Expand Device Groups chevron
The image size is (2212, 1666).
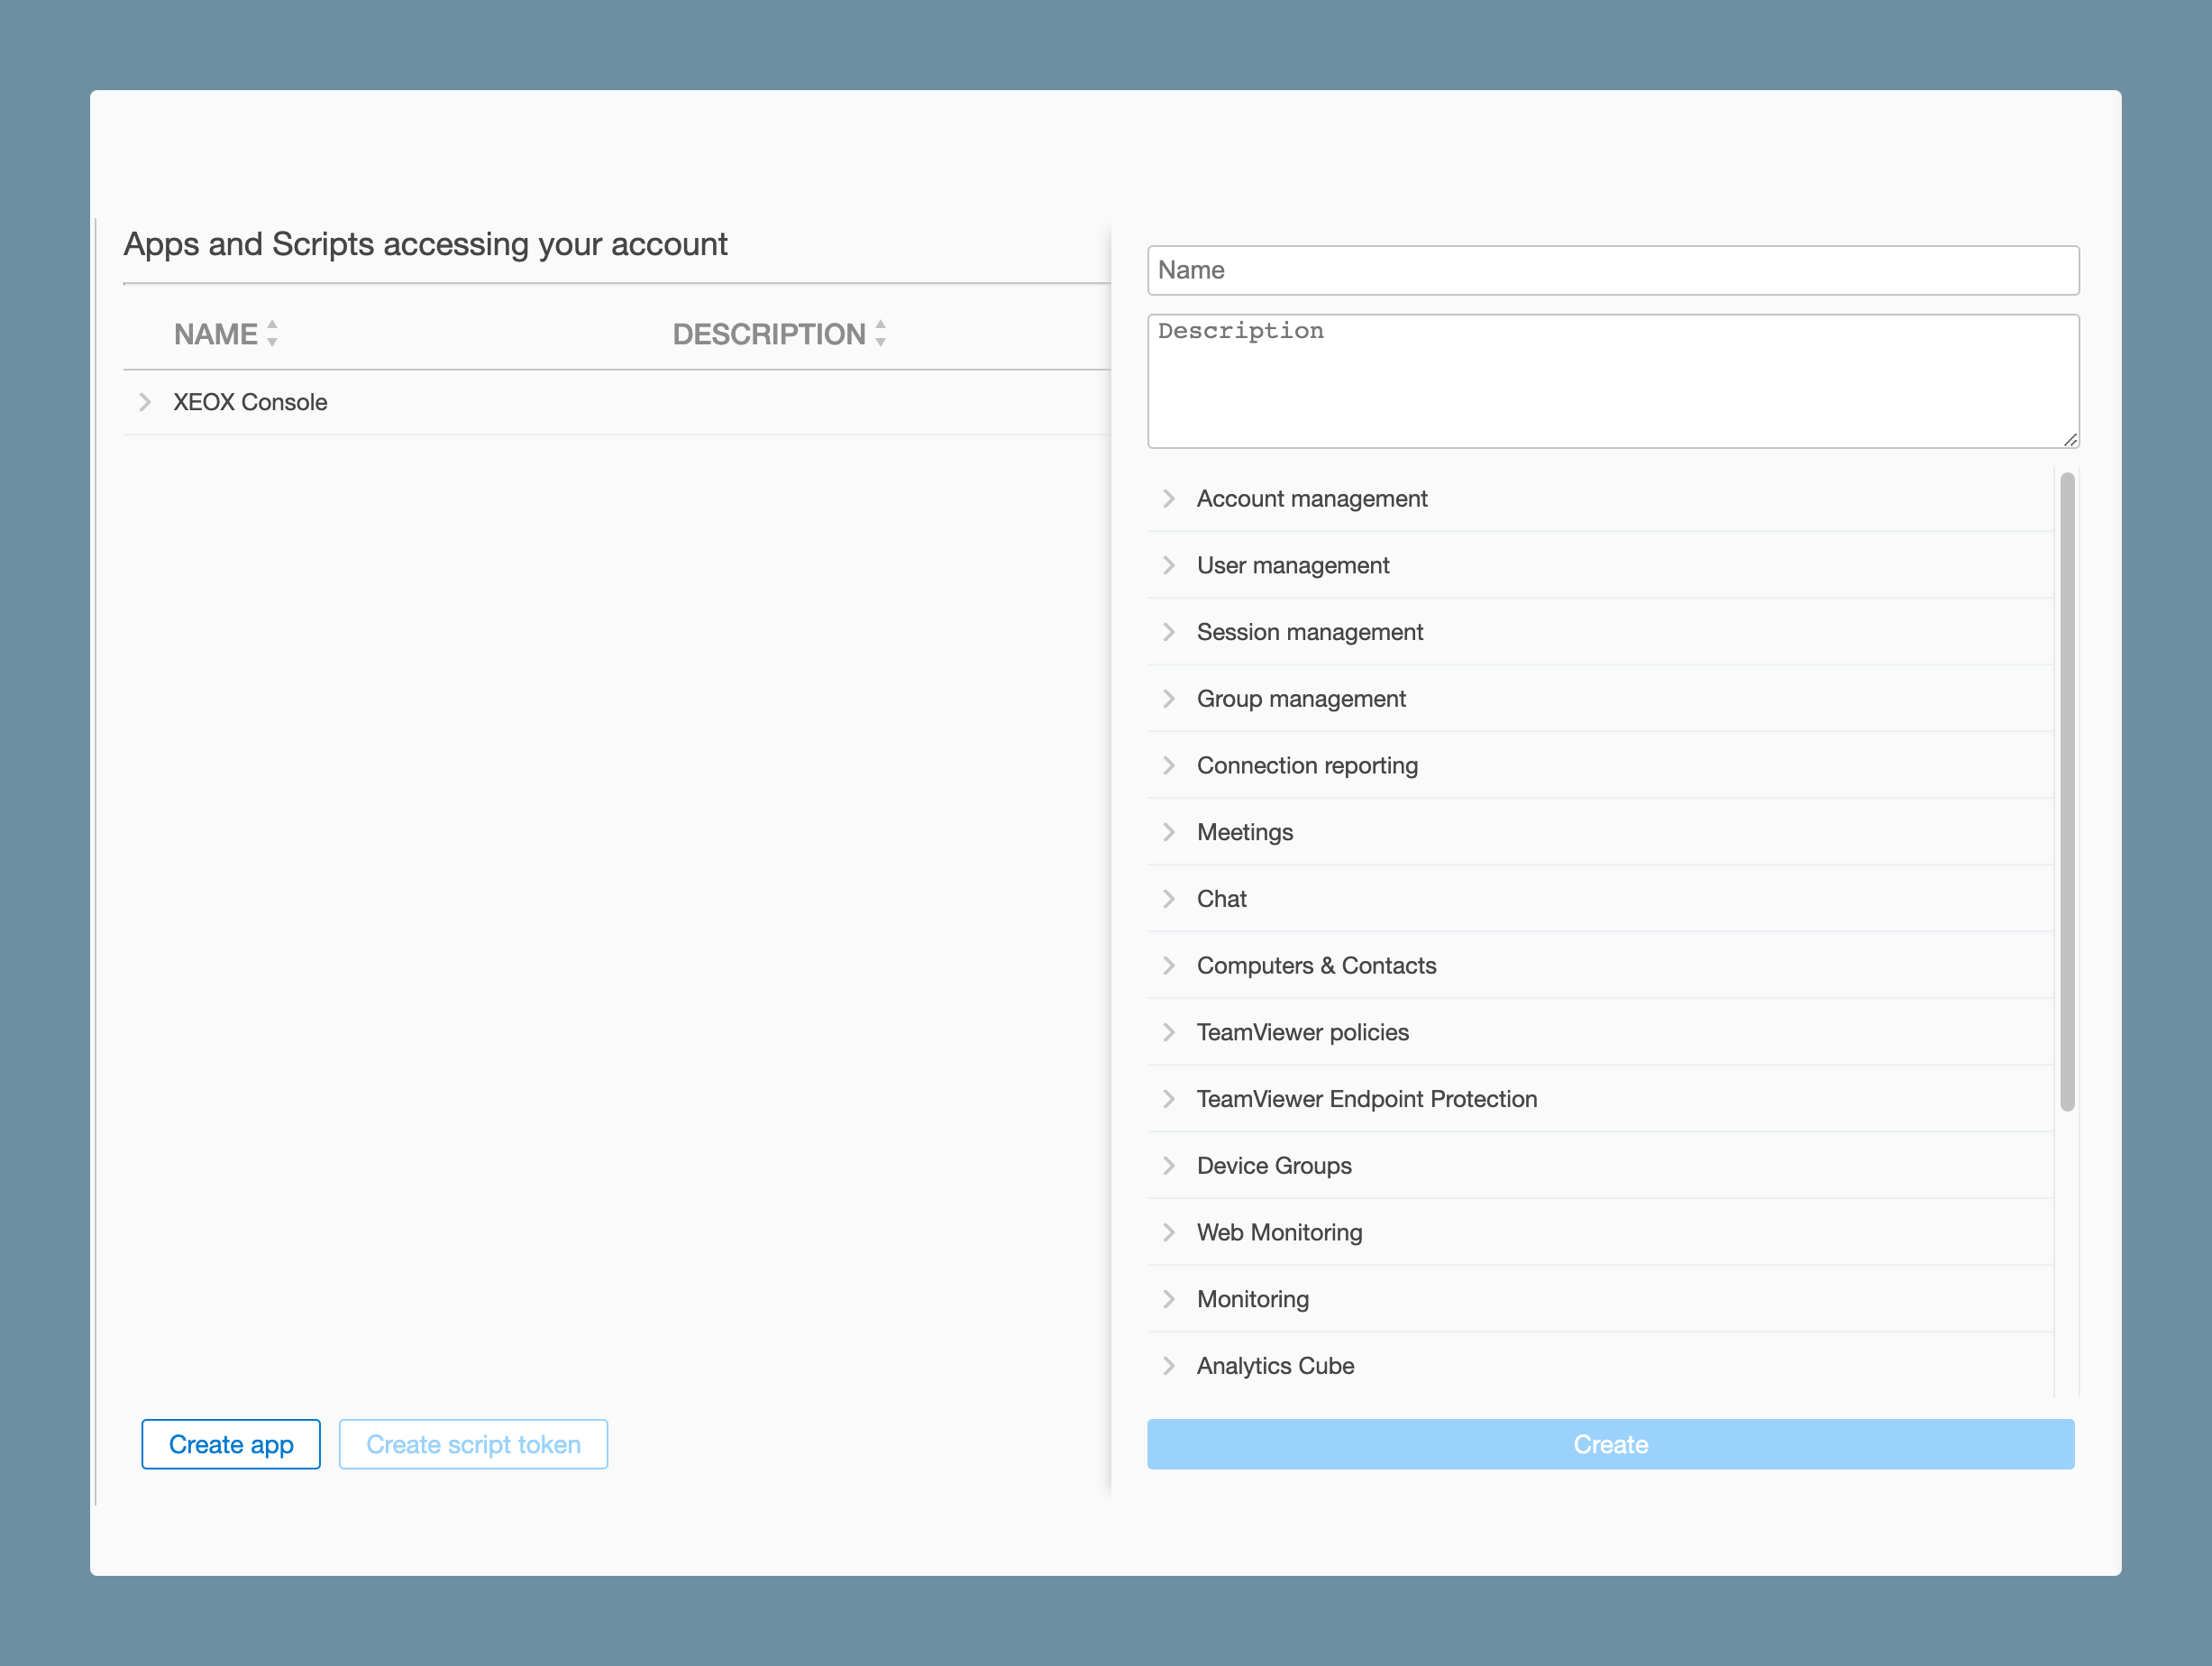pos(1168,1165)
